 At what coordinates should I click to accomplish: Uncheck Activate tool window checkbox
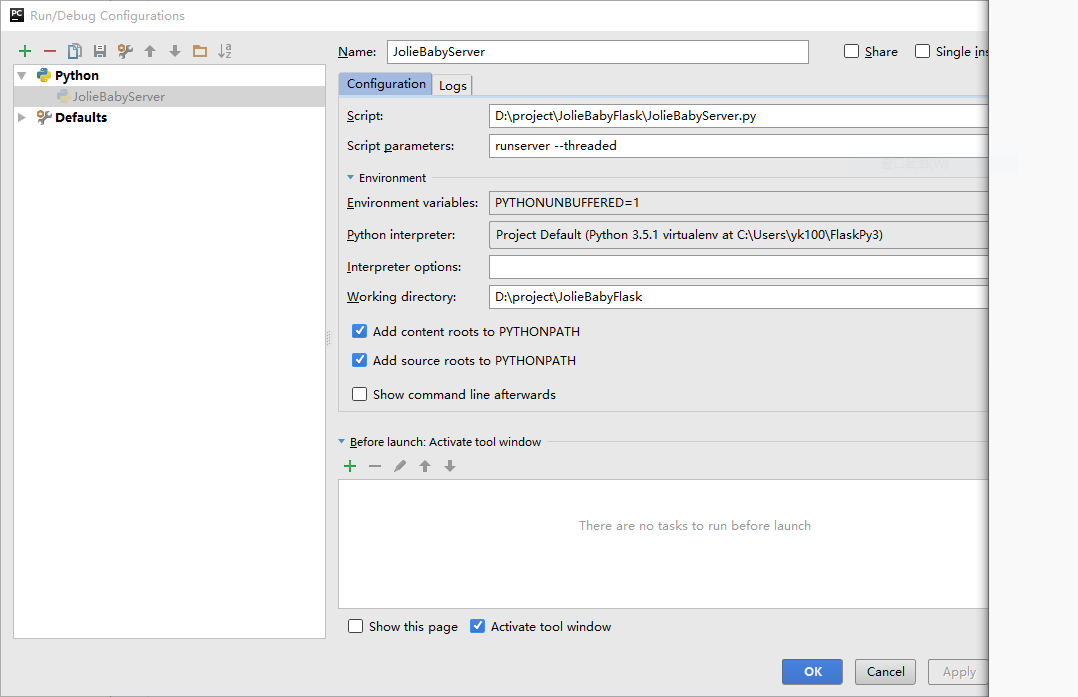[x=478, y=626]
